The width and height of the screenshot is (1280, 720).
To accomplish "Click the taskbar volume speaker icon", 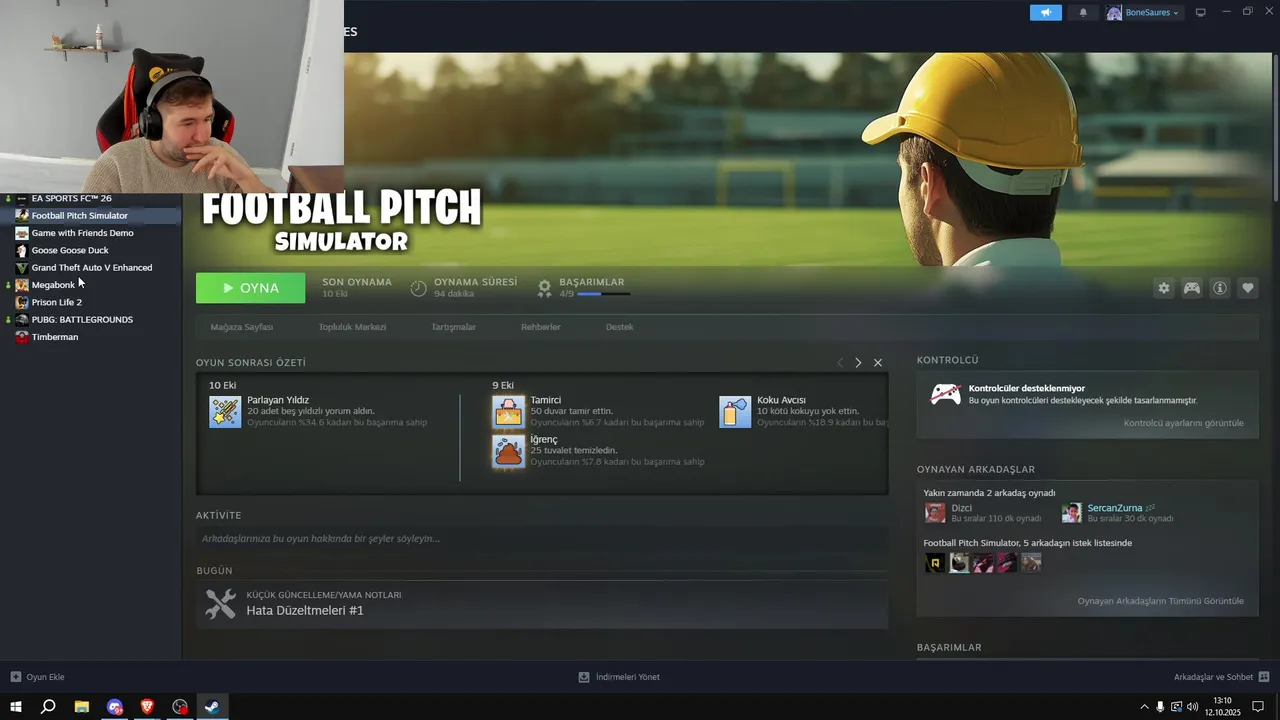I will coord(1193,707).
